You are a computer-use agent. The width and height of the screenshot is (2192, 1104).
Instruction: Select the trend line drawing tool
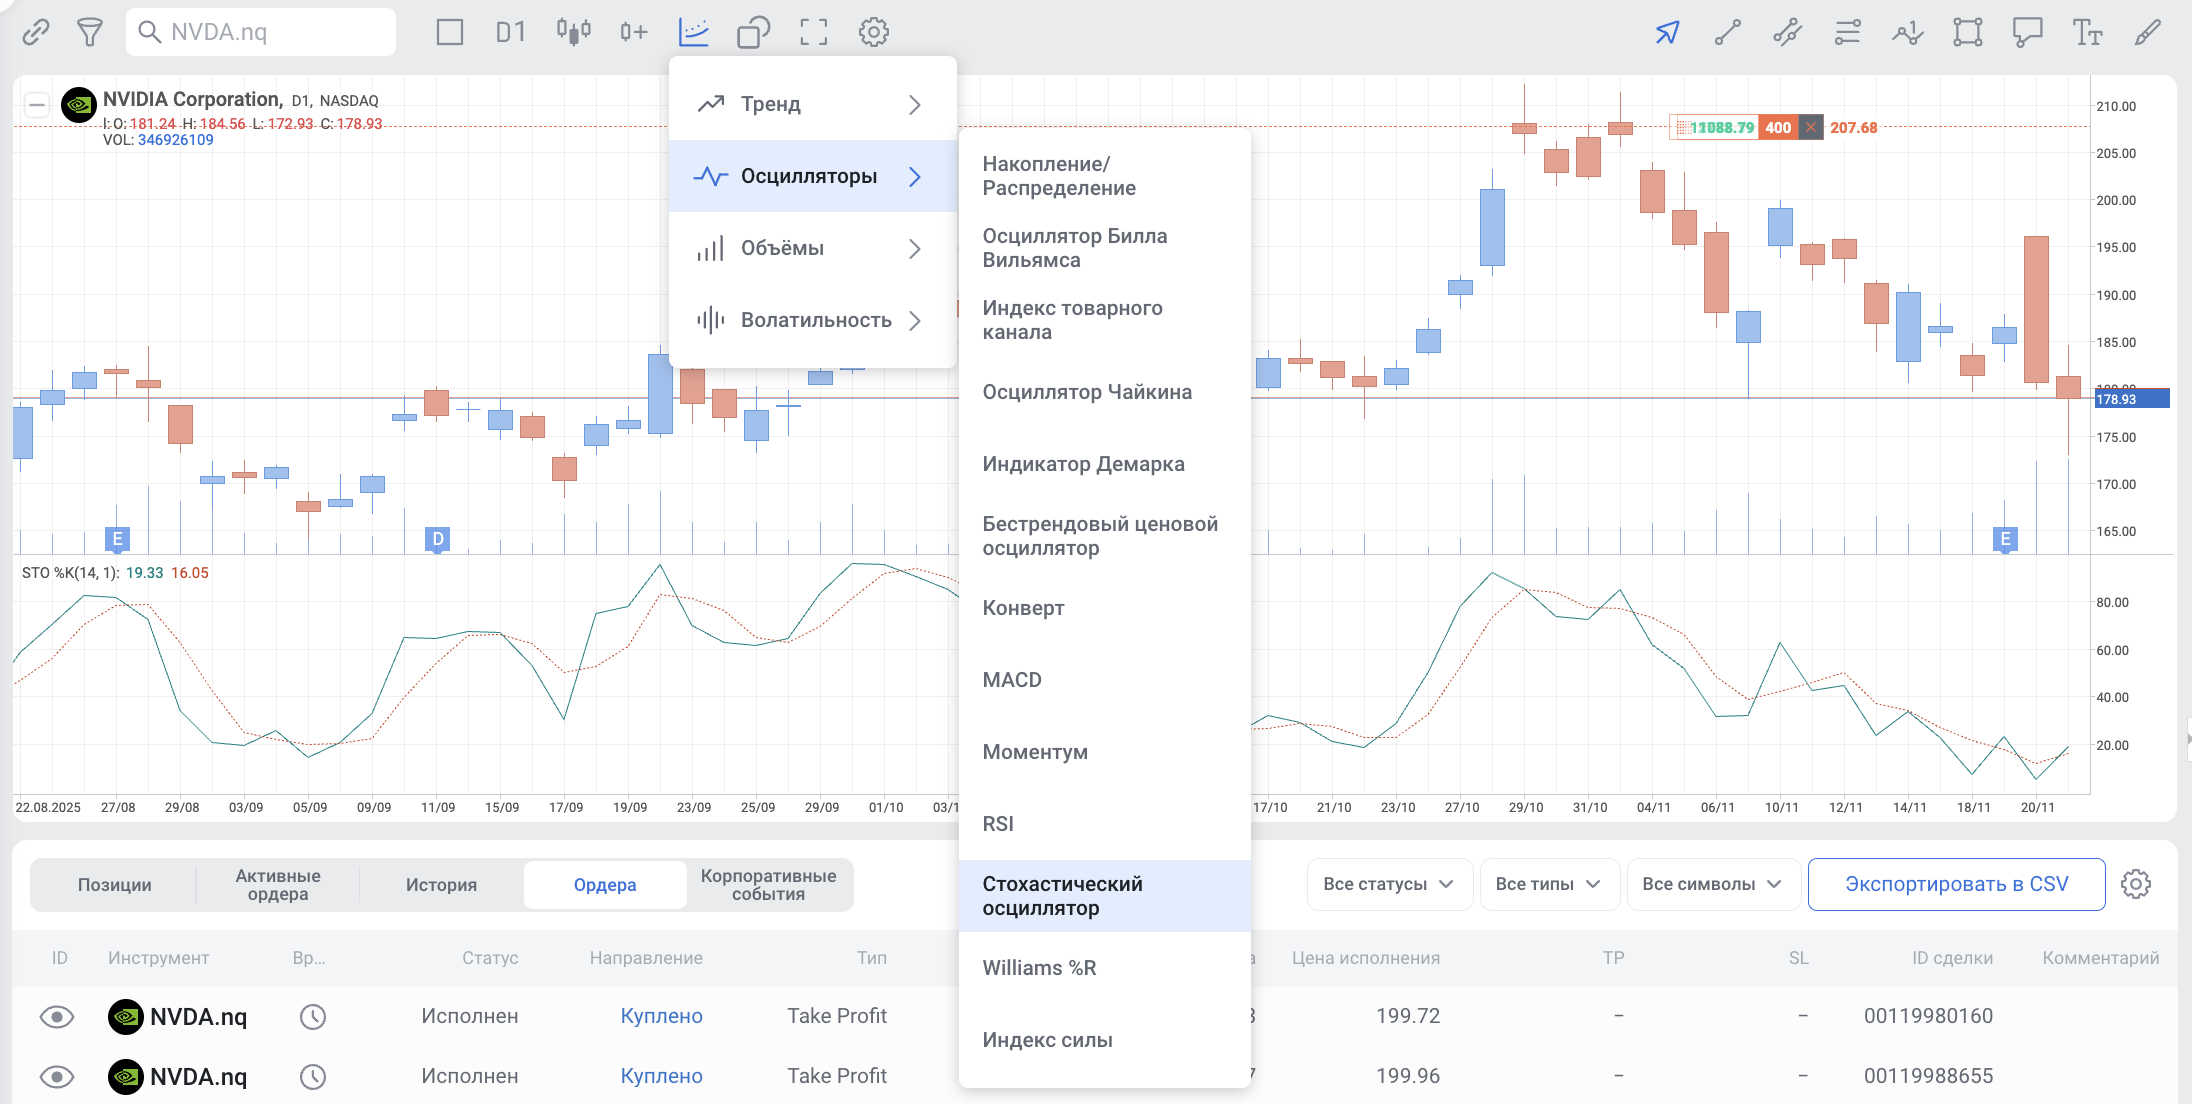pyautogui.click(x=1727, y=32)
